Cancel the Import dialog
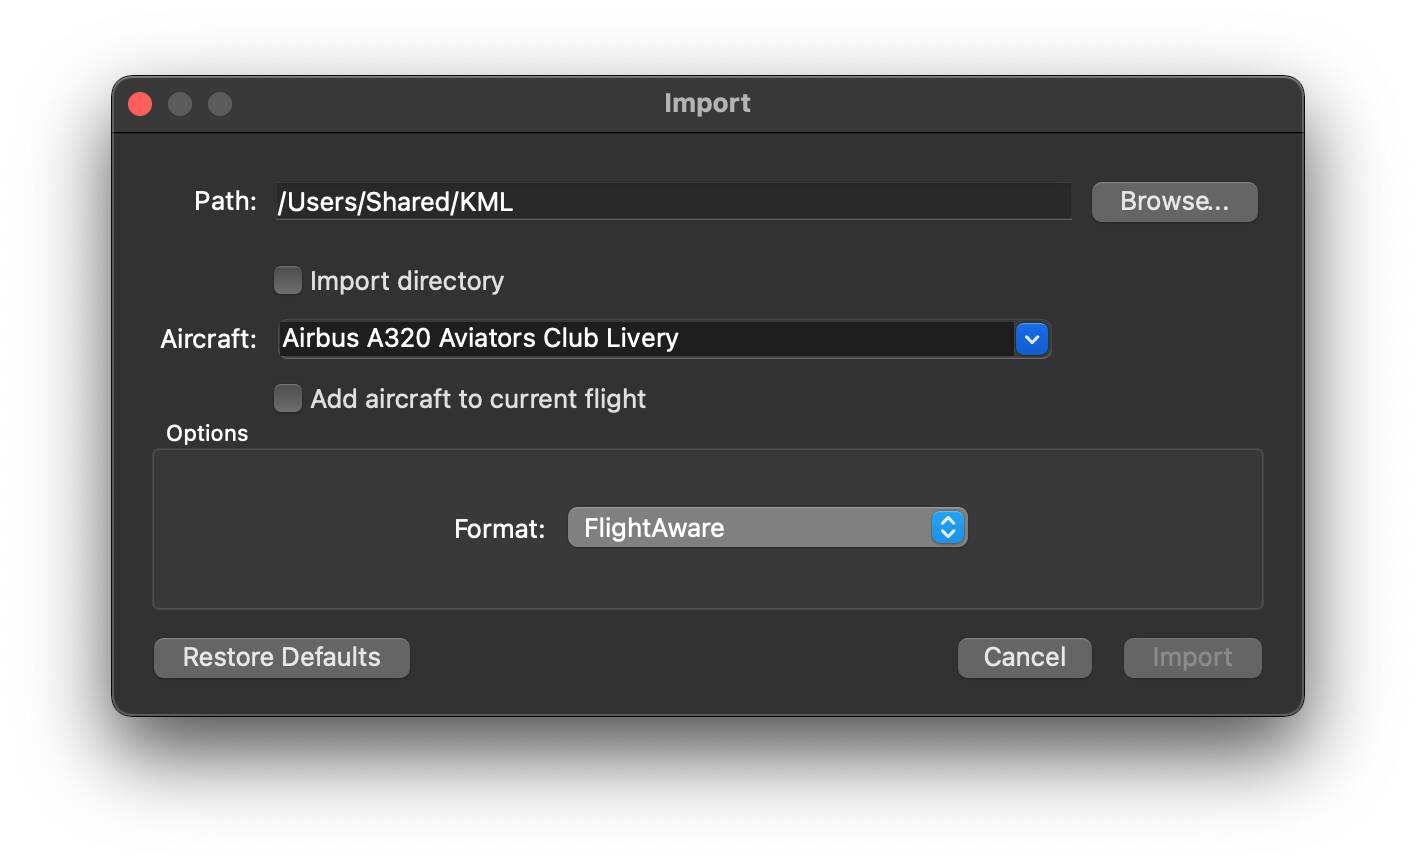Viewport: 1416px width, 864px height. click(1024, 657)
